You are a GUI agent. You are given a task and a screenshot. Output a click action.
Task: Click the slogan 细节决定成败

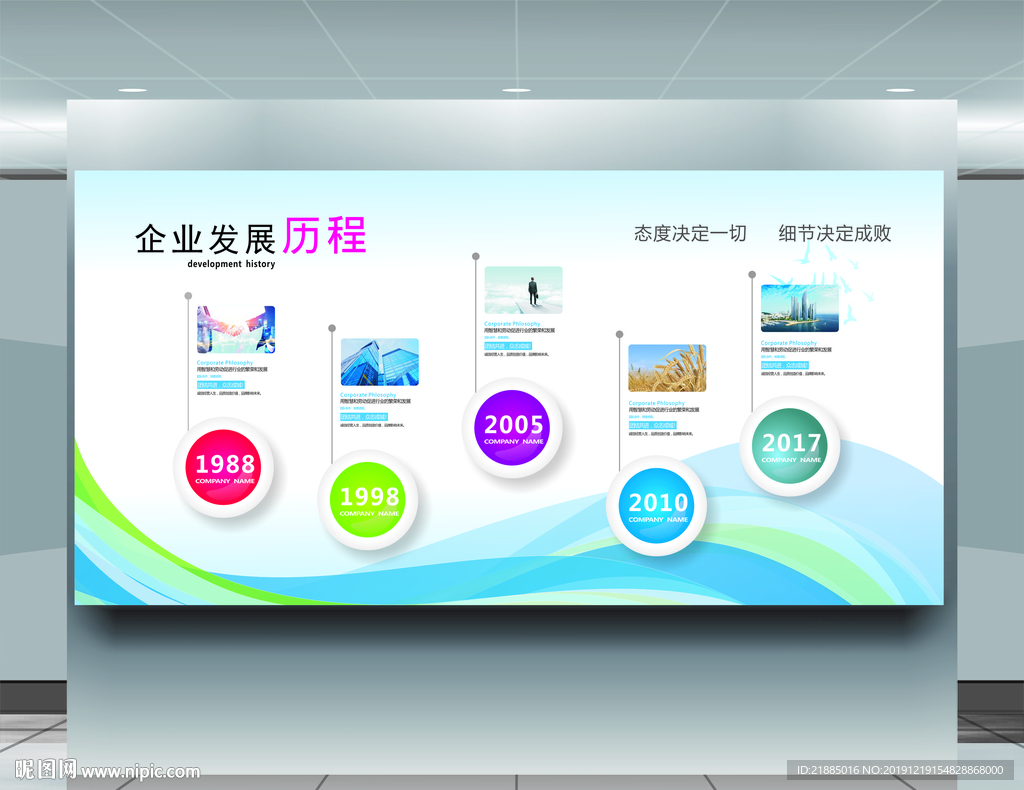point(835,233)
